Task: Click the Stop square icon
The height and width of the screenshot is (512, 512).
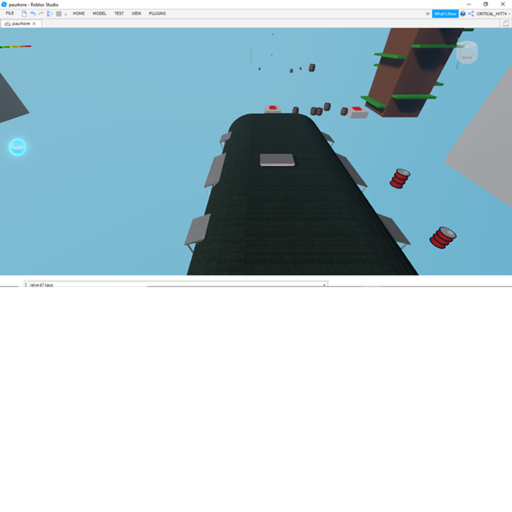Action: [x=59, y=14]
